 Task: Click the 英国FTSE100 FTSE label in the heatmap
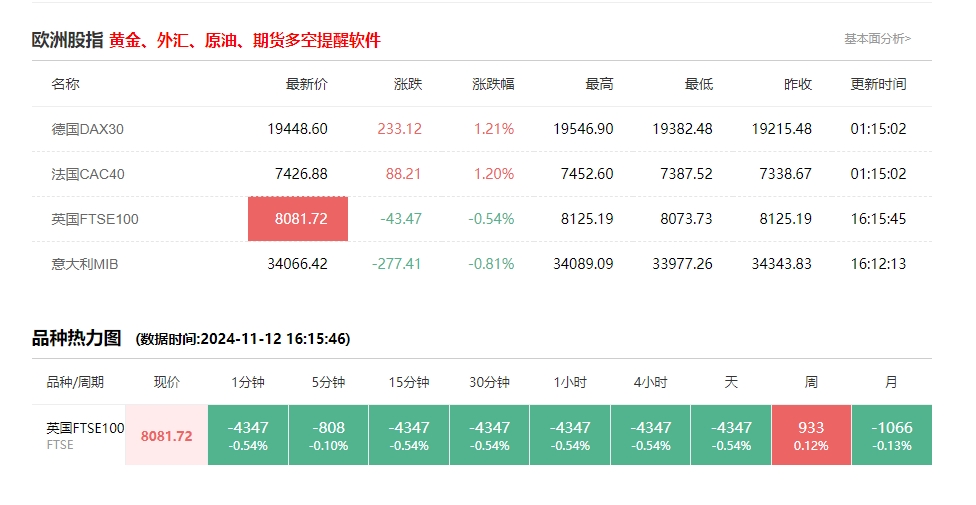click(x=85, y=435)
